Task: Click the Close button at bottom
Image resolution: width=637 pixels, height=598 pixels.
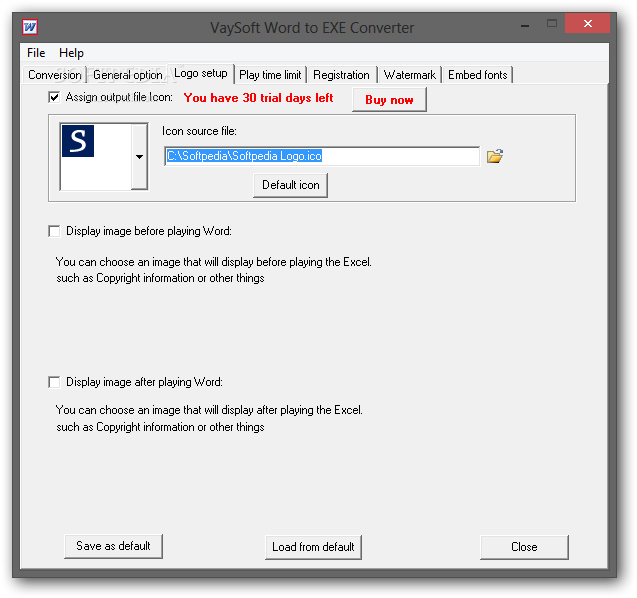Action: click(524, 547)
